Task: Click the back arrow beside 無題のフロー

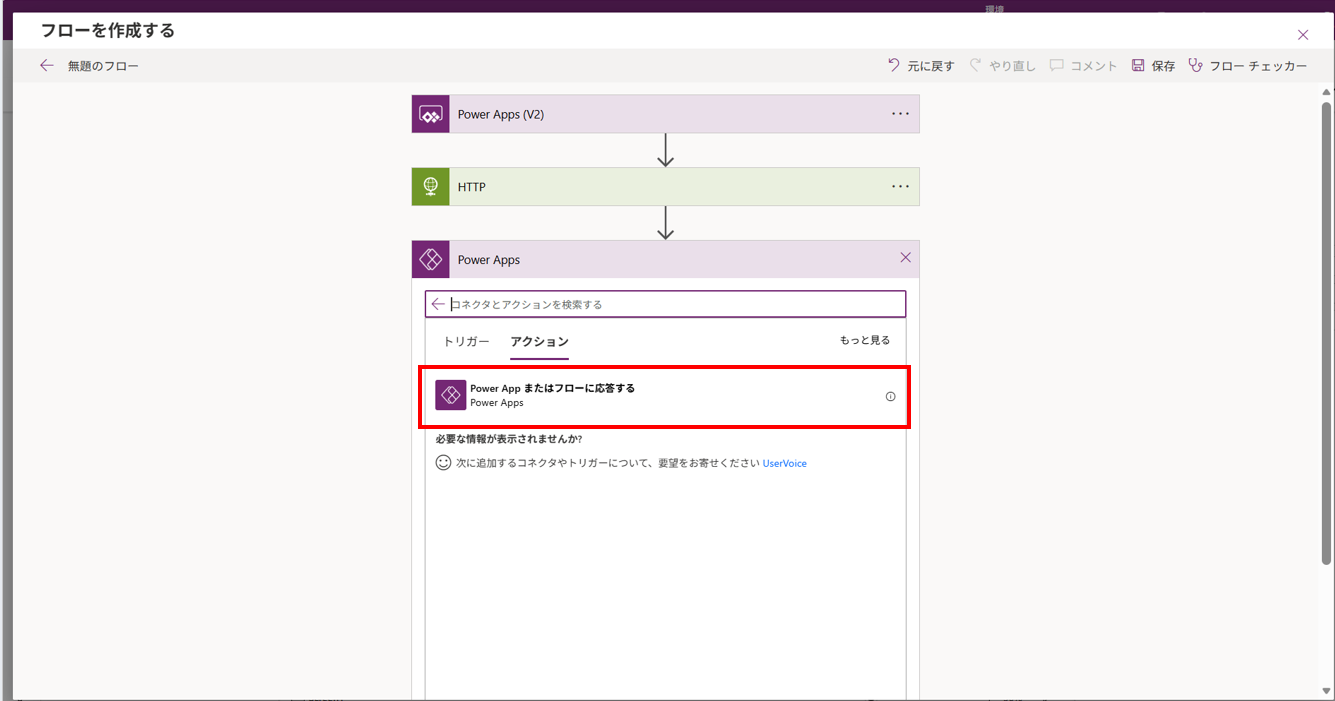Action: [47, 66]
